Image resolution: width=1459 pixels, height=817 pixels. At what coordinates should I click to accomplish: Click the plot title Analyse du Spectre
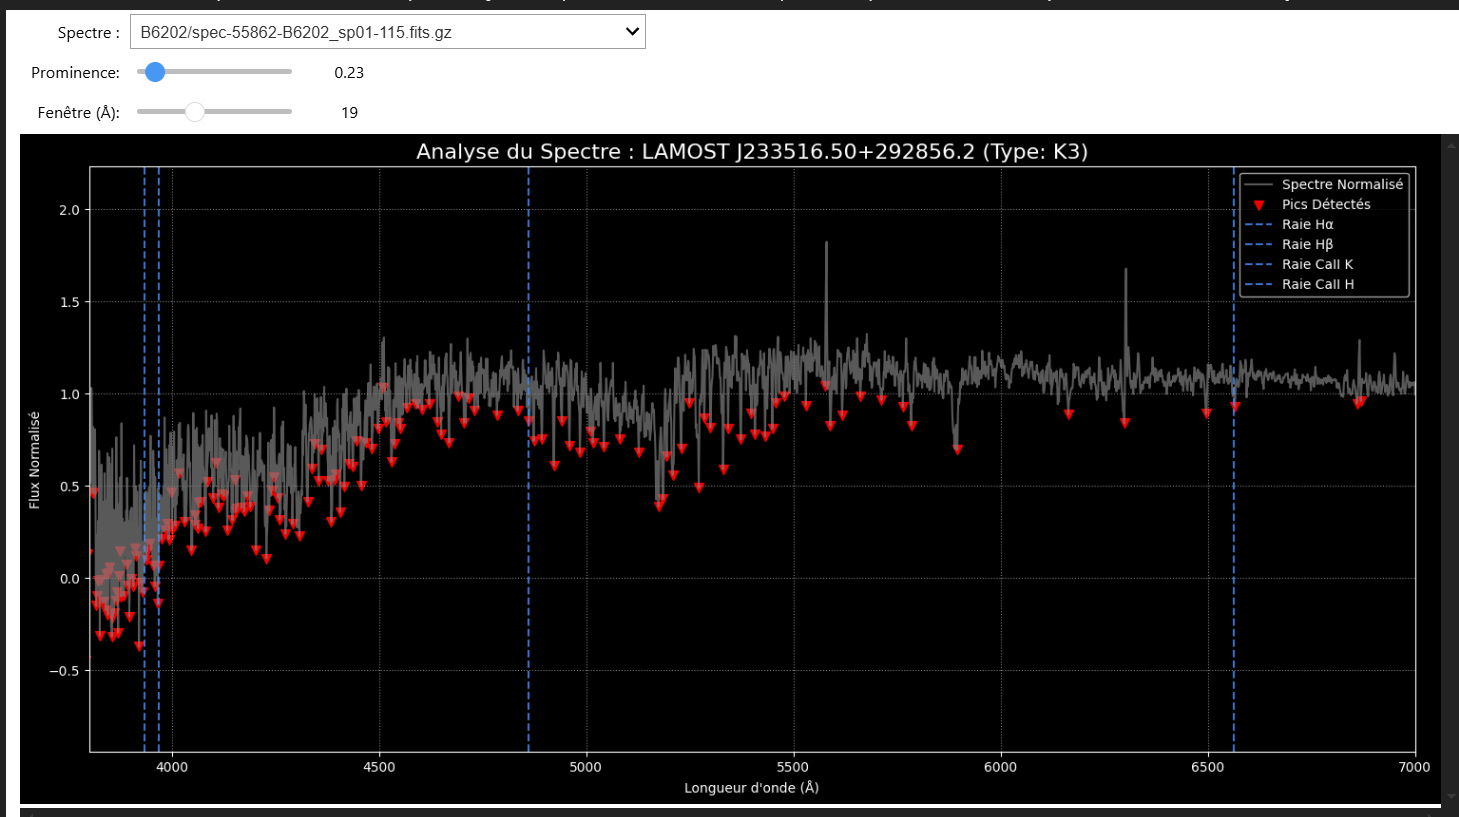[x=751, y=151]
